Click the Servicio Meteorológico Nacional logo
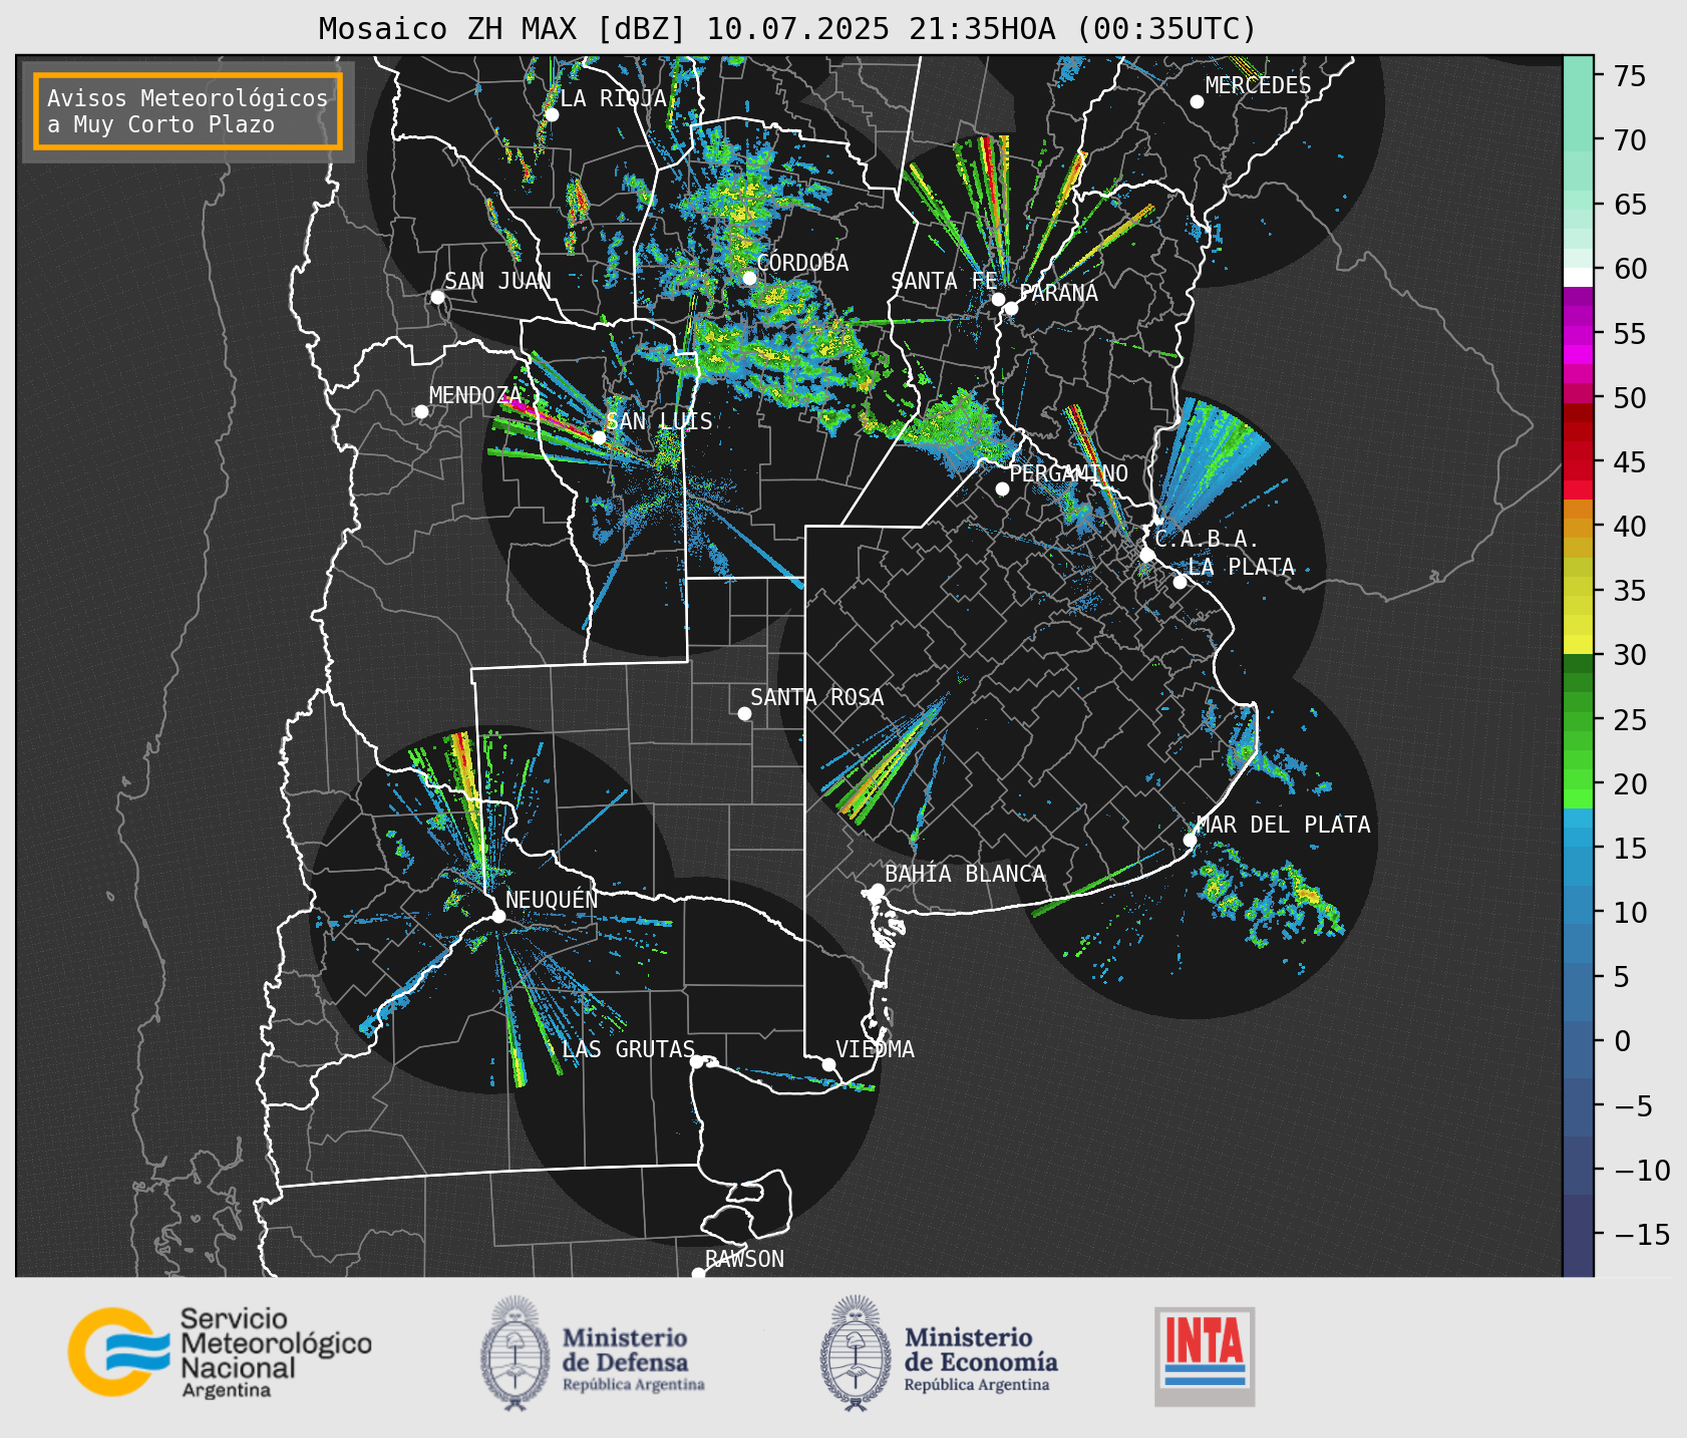1687x1438 pixels. coord(219,1352)
